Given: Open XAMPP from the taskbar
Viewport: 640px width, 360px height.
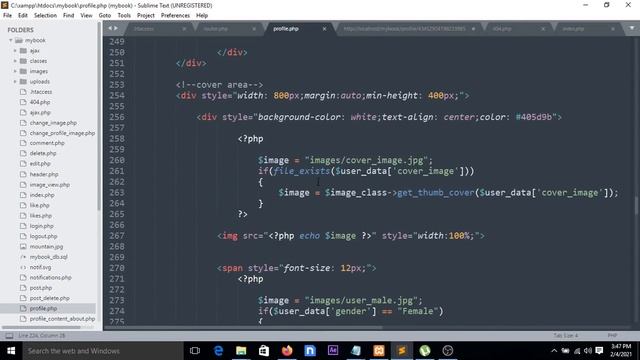Looking at the screenshot, I should point(379,351).
